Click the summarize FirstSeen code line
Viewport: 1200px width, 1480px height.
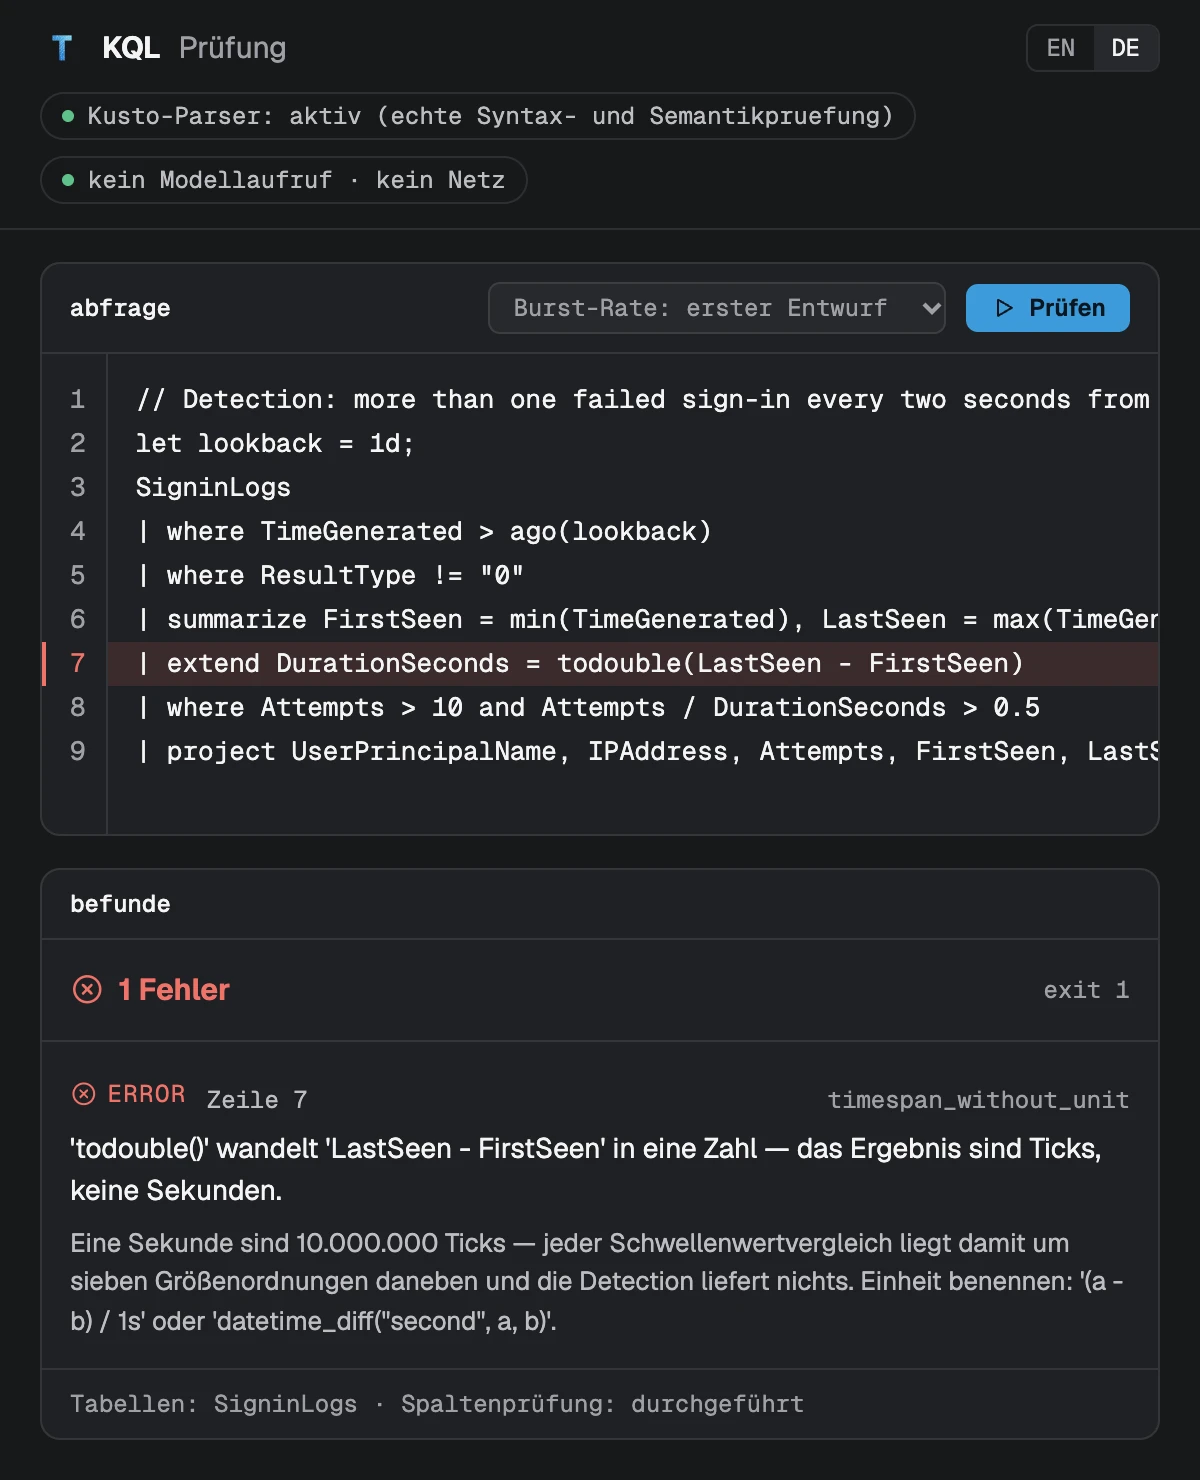tap(646, 619)
